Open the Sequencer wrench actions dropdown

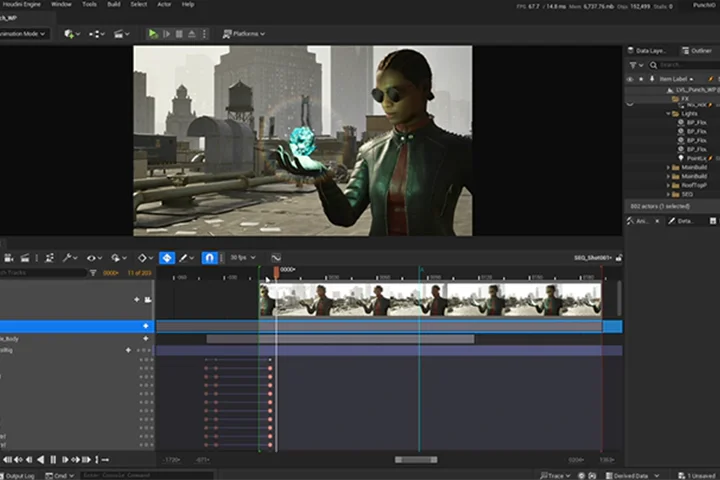tap(70, 258)
